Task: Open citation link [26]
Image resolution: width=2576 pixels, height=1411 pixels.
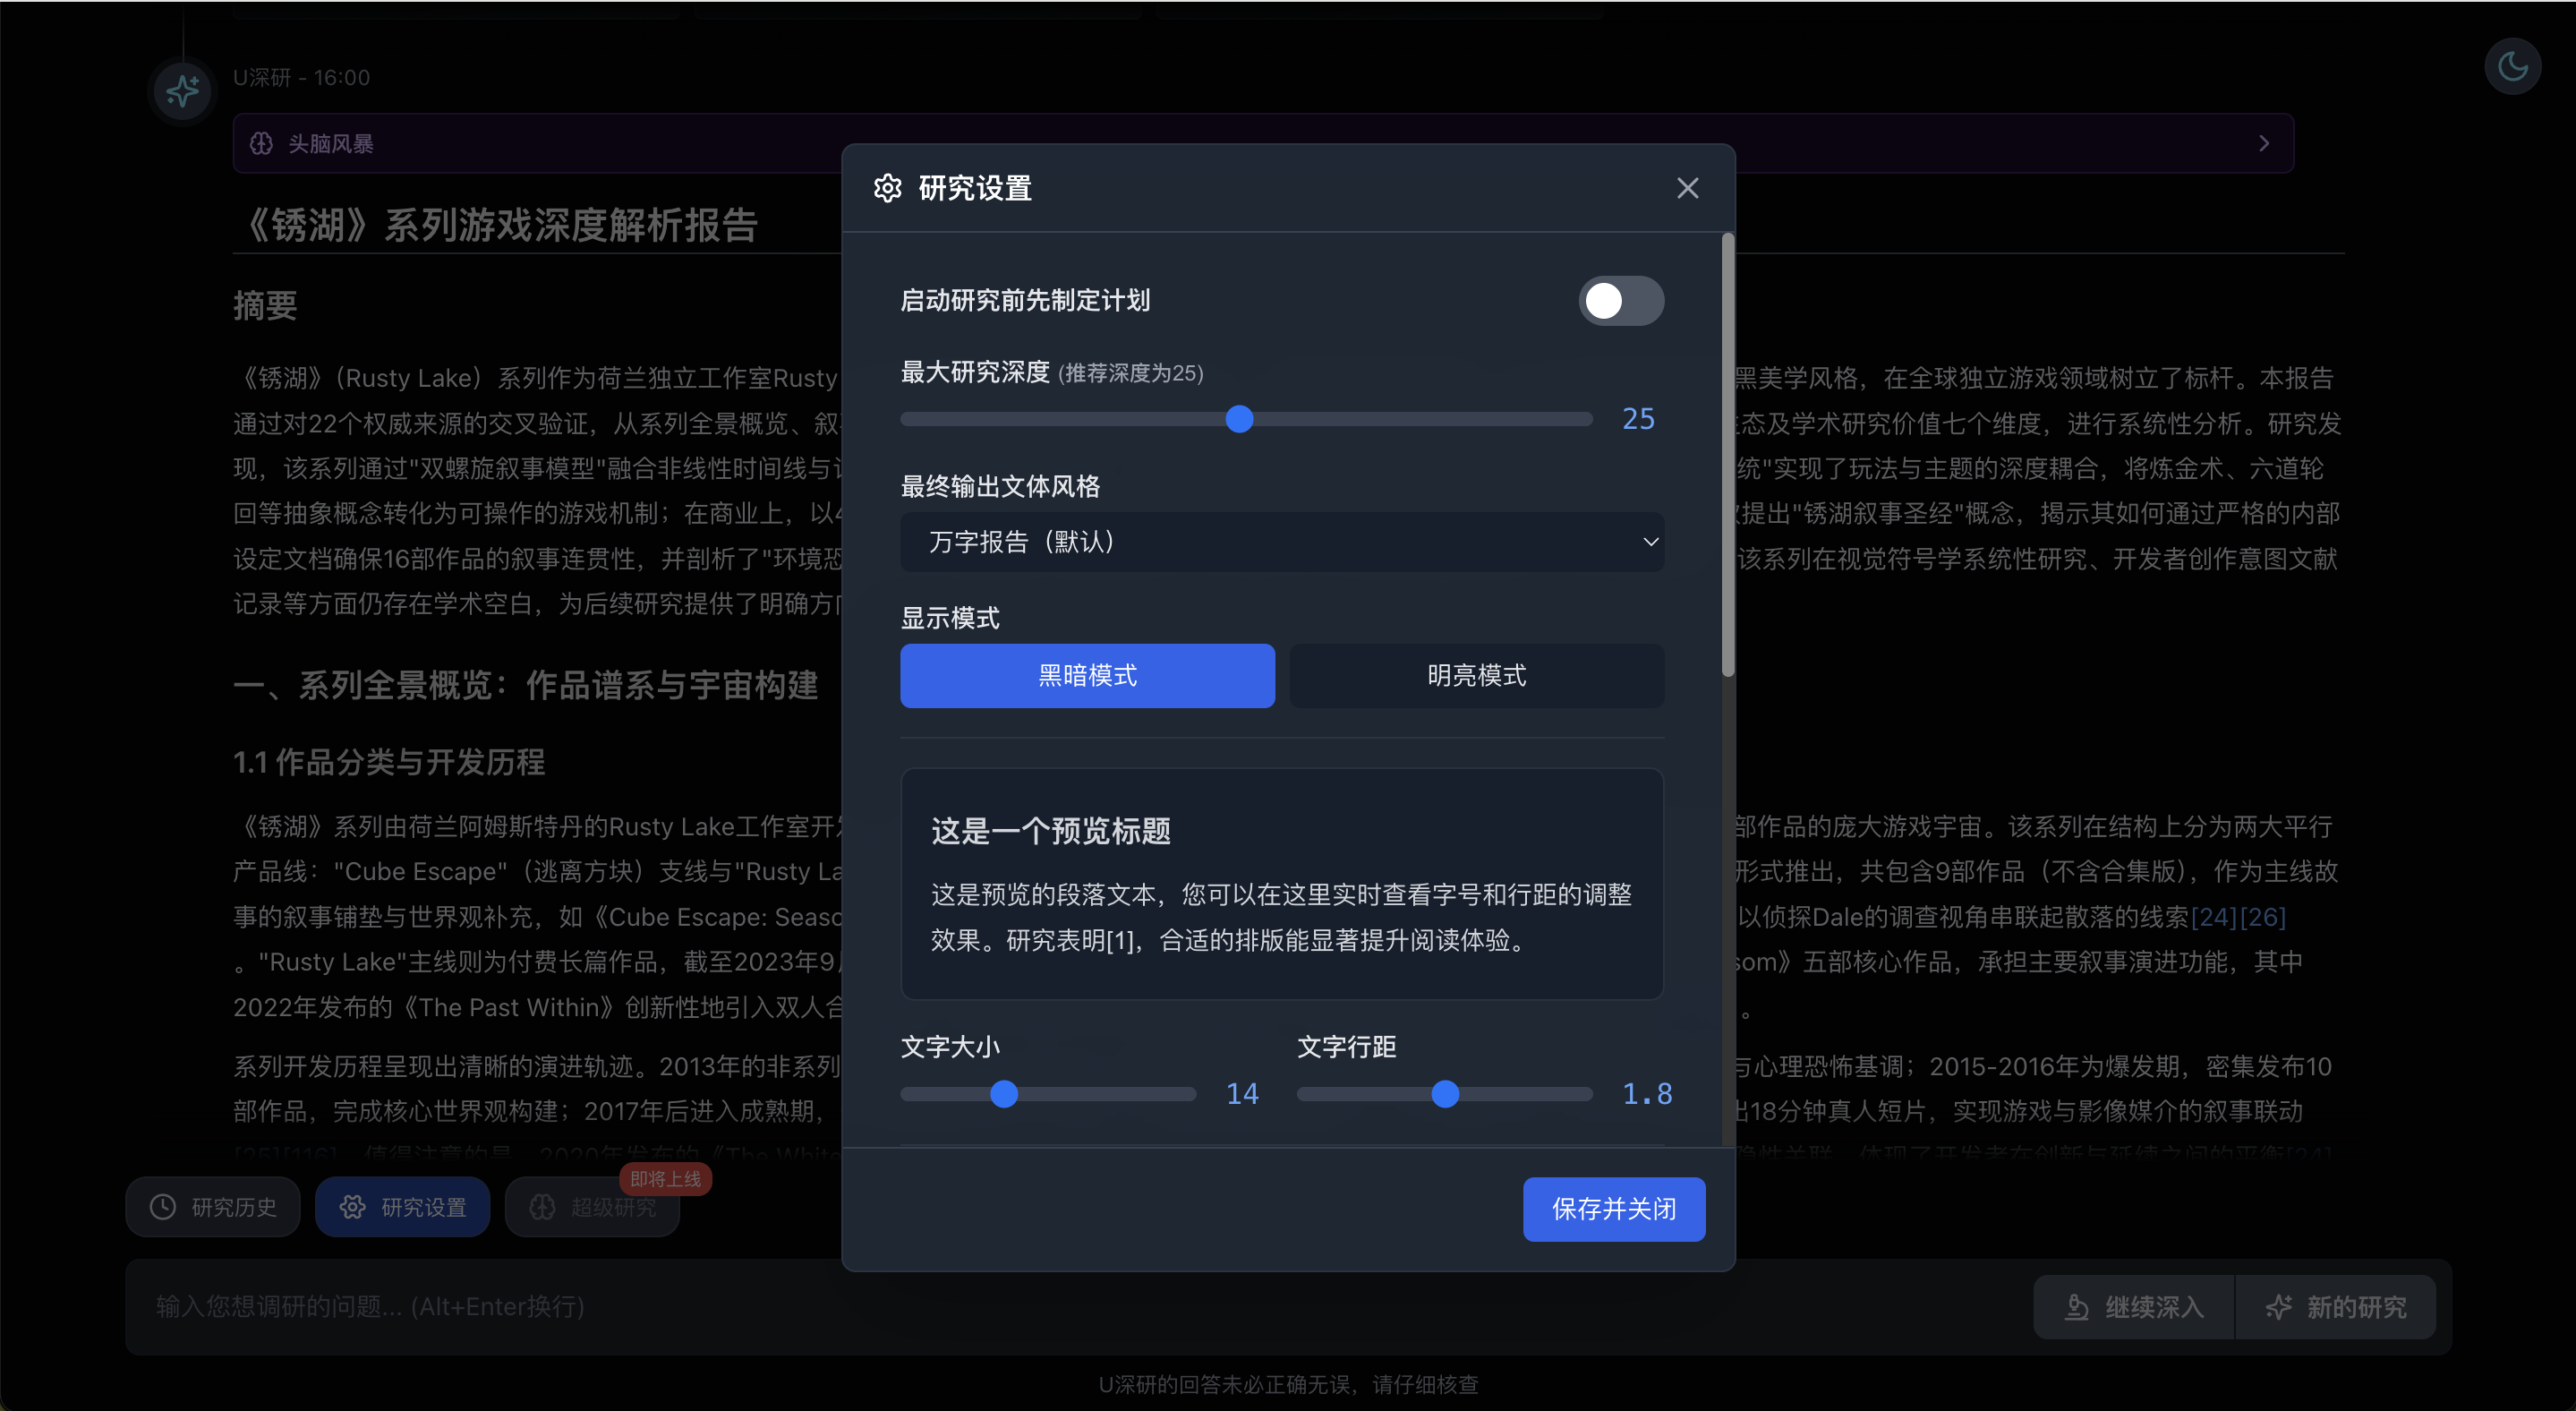Action: [x=2262, y=917]
